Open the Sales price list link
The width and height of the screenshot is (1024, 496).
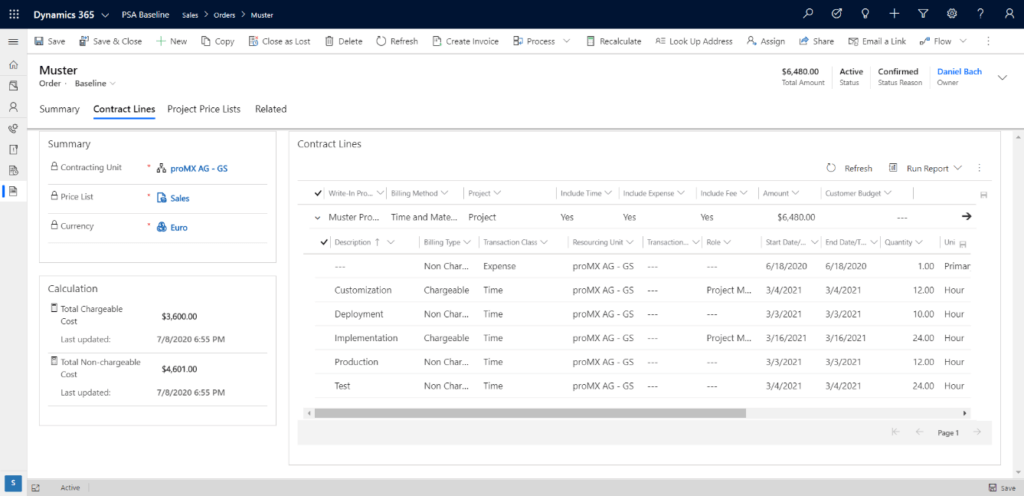[x=180, y=198]
